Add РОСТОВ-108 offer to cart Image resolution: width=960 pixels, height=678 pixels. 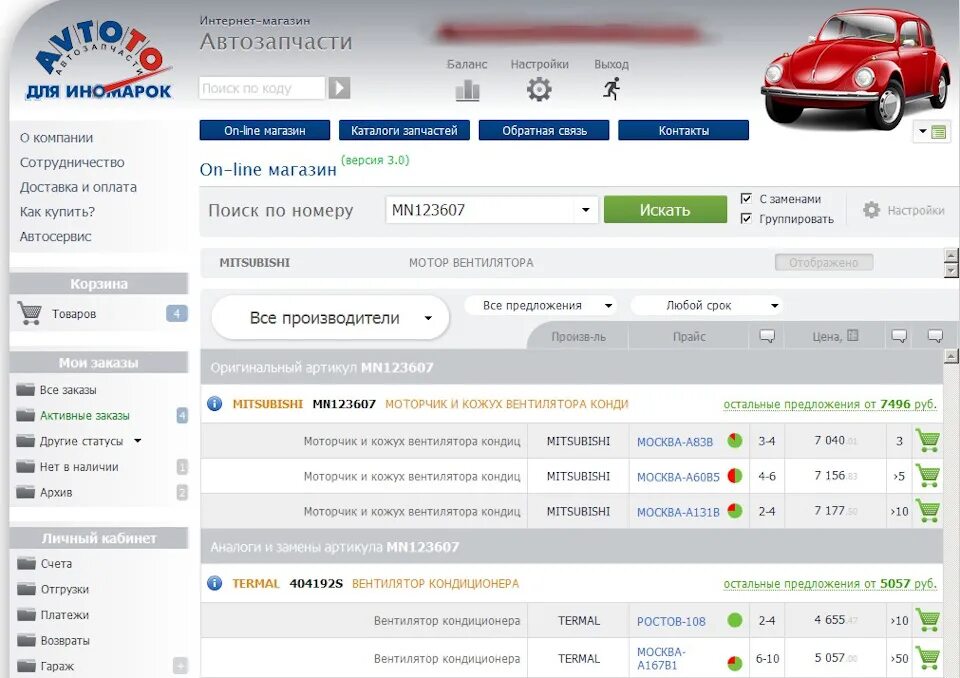pyautogui.click(x=928, y=620)
